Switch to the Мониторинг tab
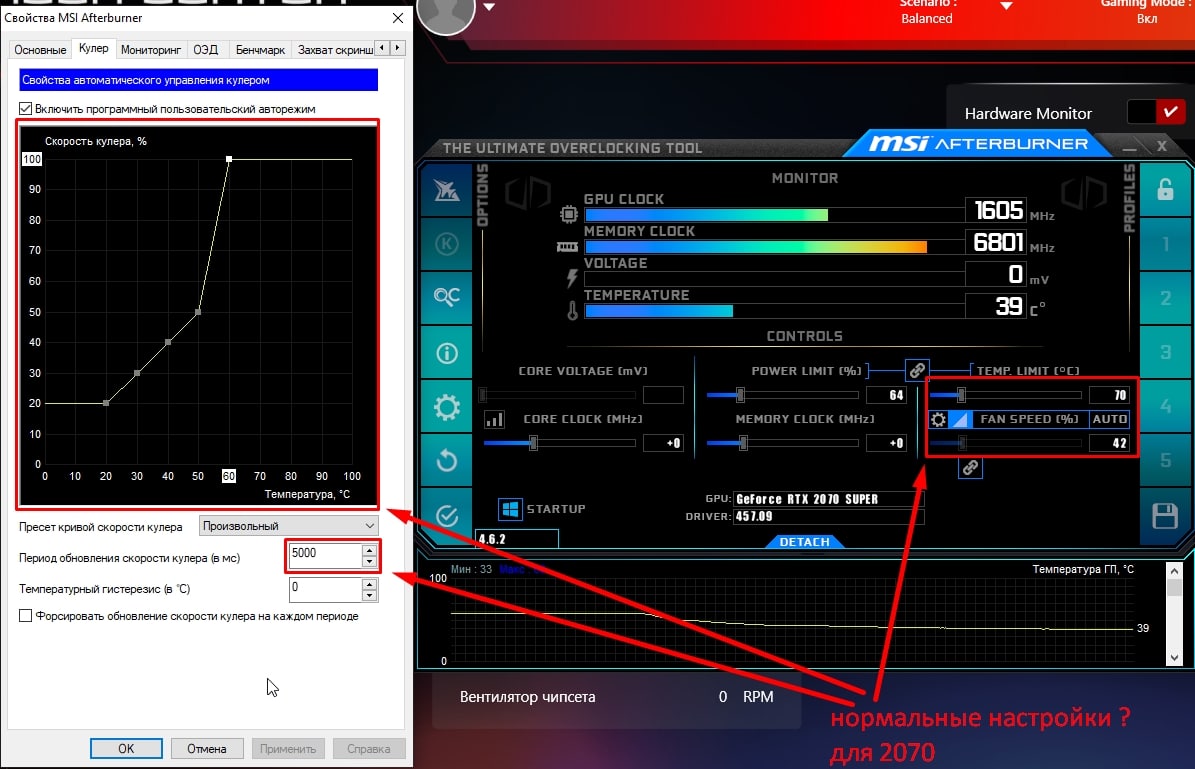 coord(151,50)
